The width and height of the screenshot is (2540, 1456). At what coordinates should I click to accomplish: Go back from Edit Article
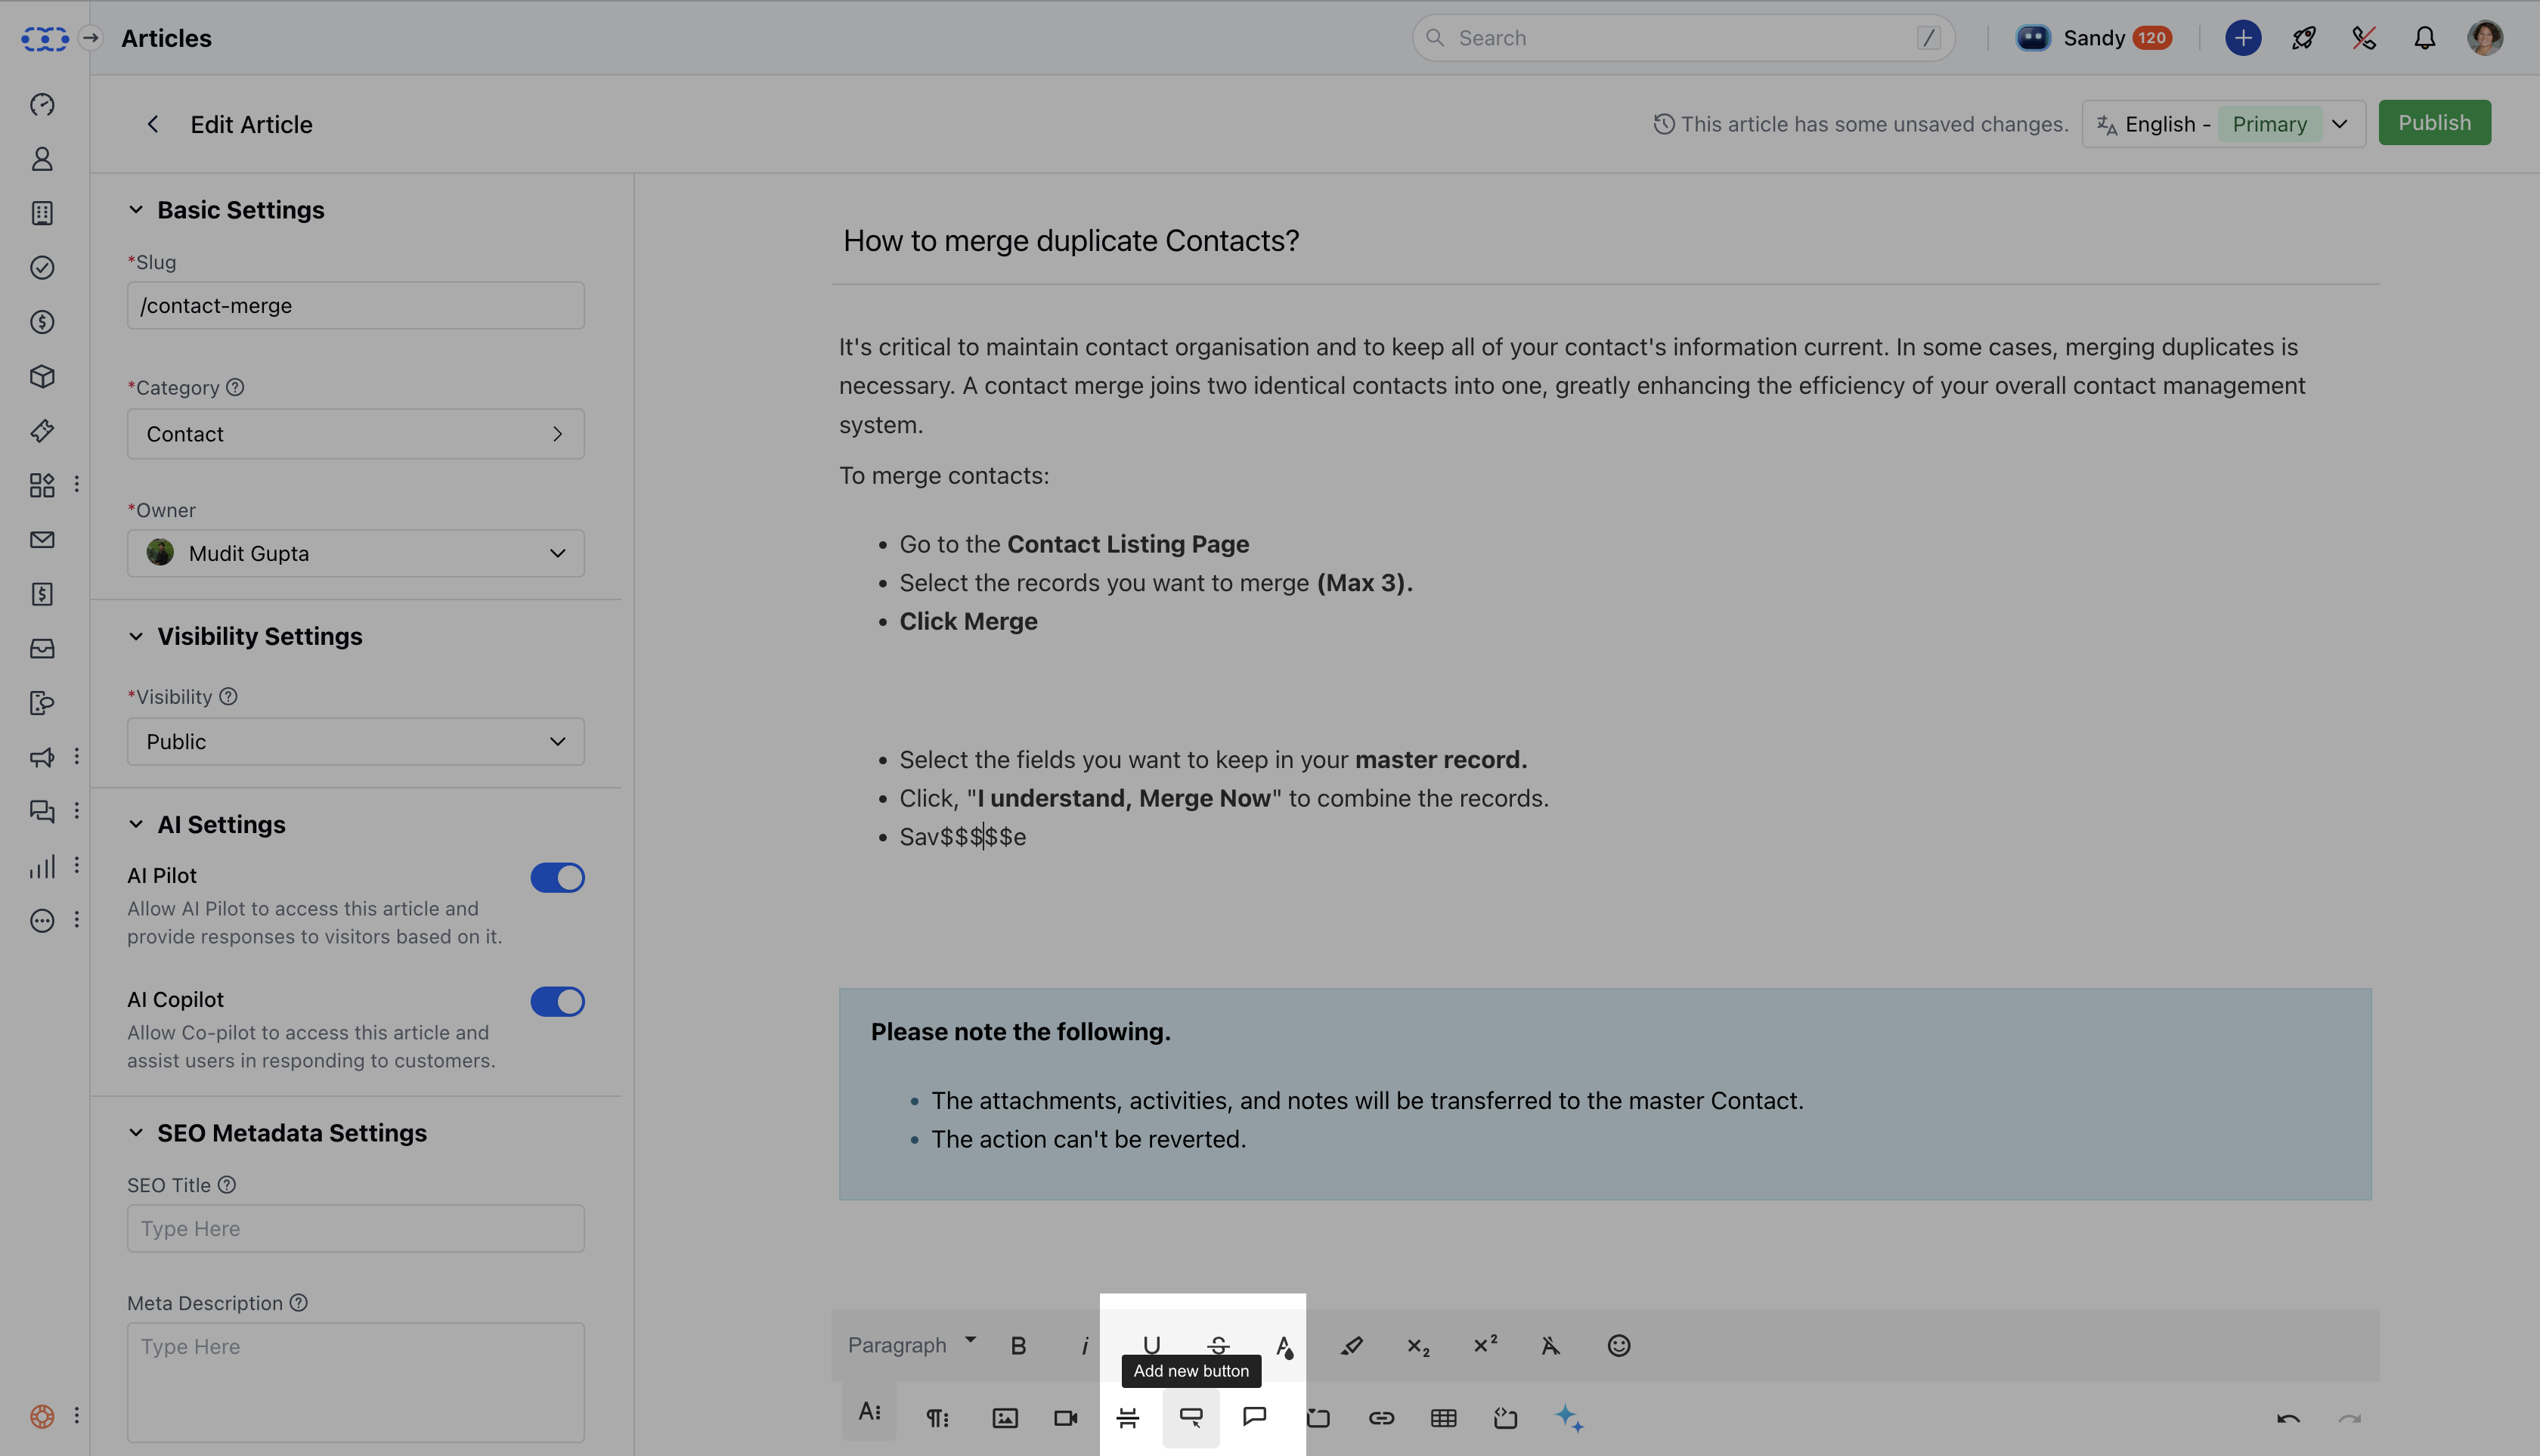[152, 124]
